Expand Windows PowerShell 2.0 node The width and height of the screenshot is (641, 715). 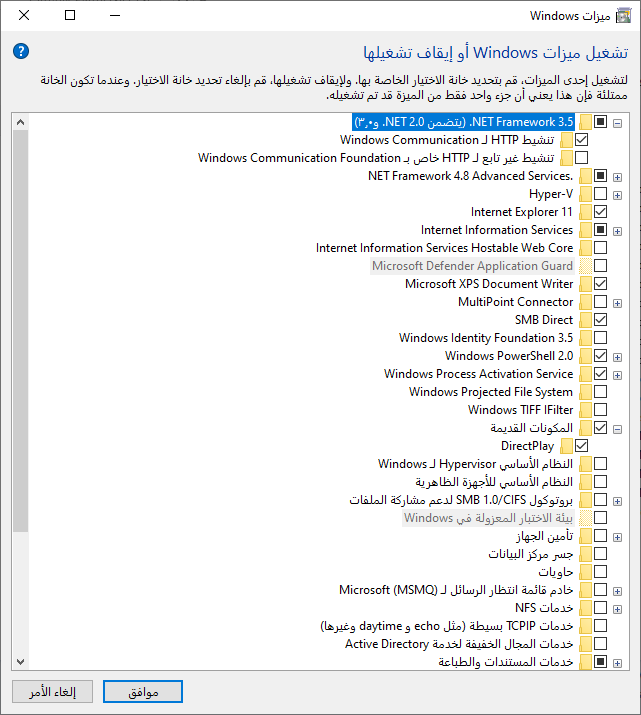click(617, 358)
